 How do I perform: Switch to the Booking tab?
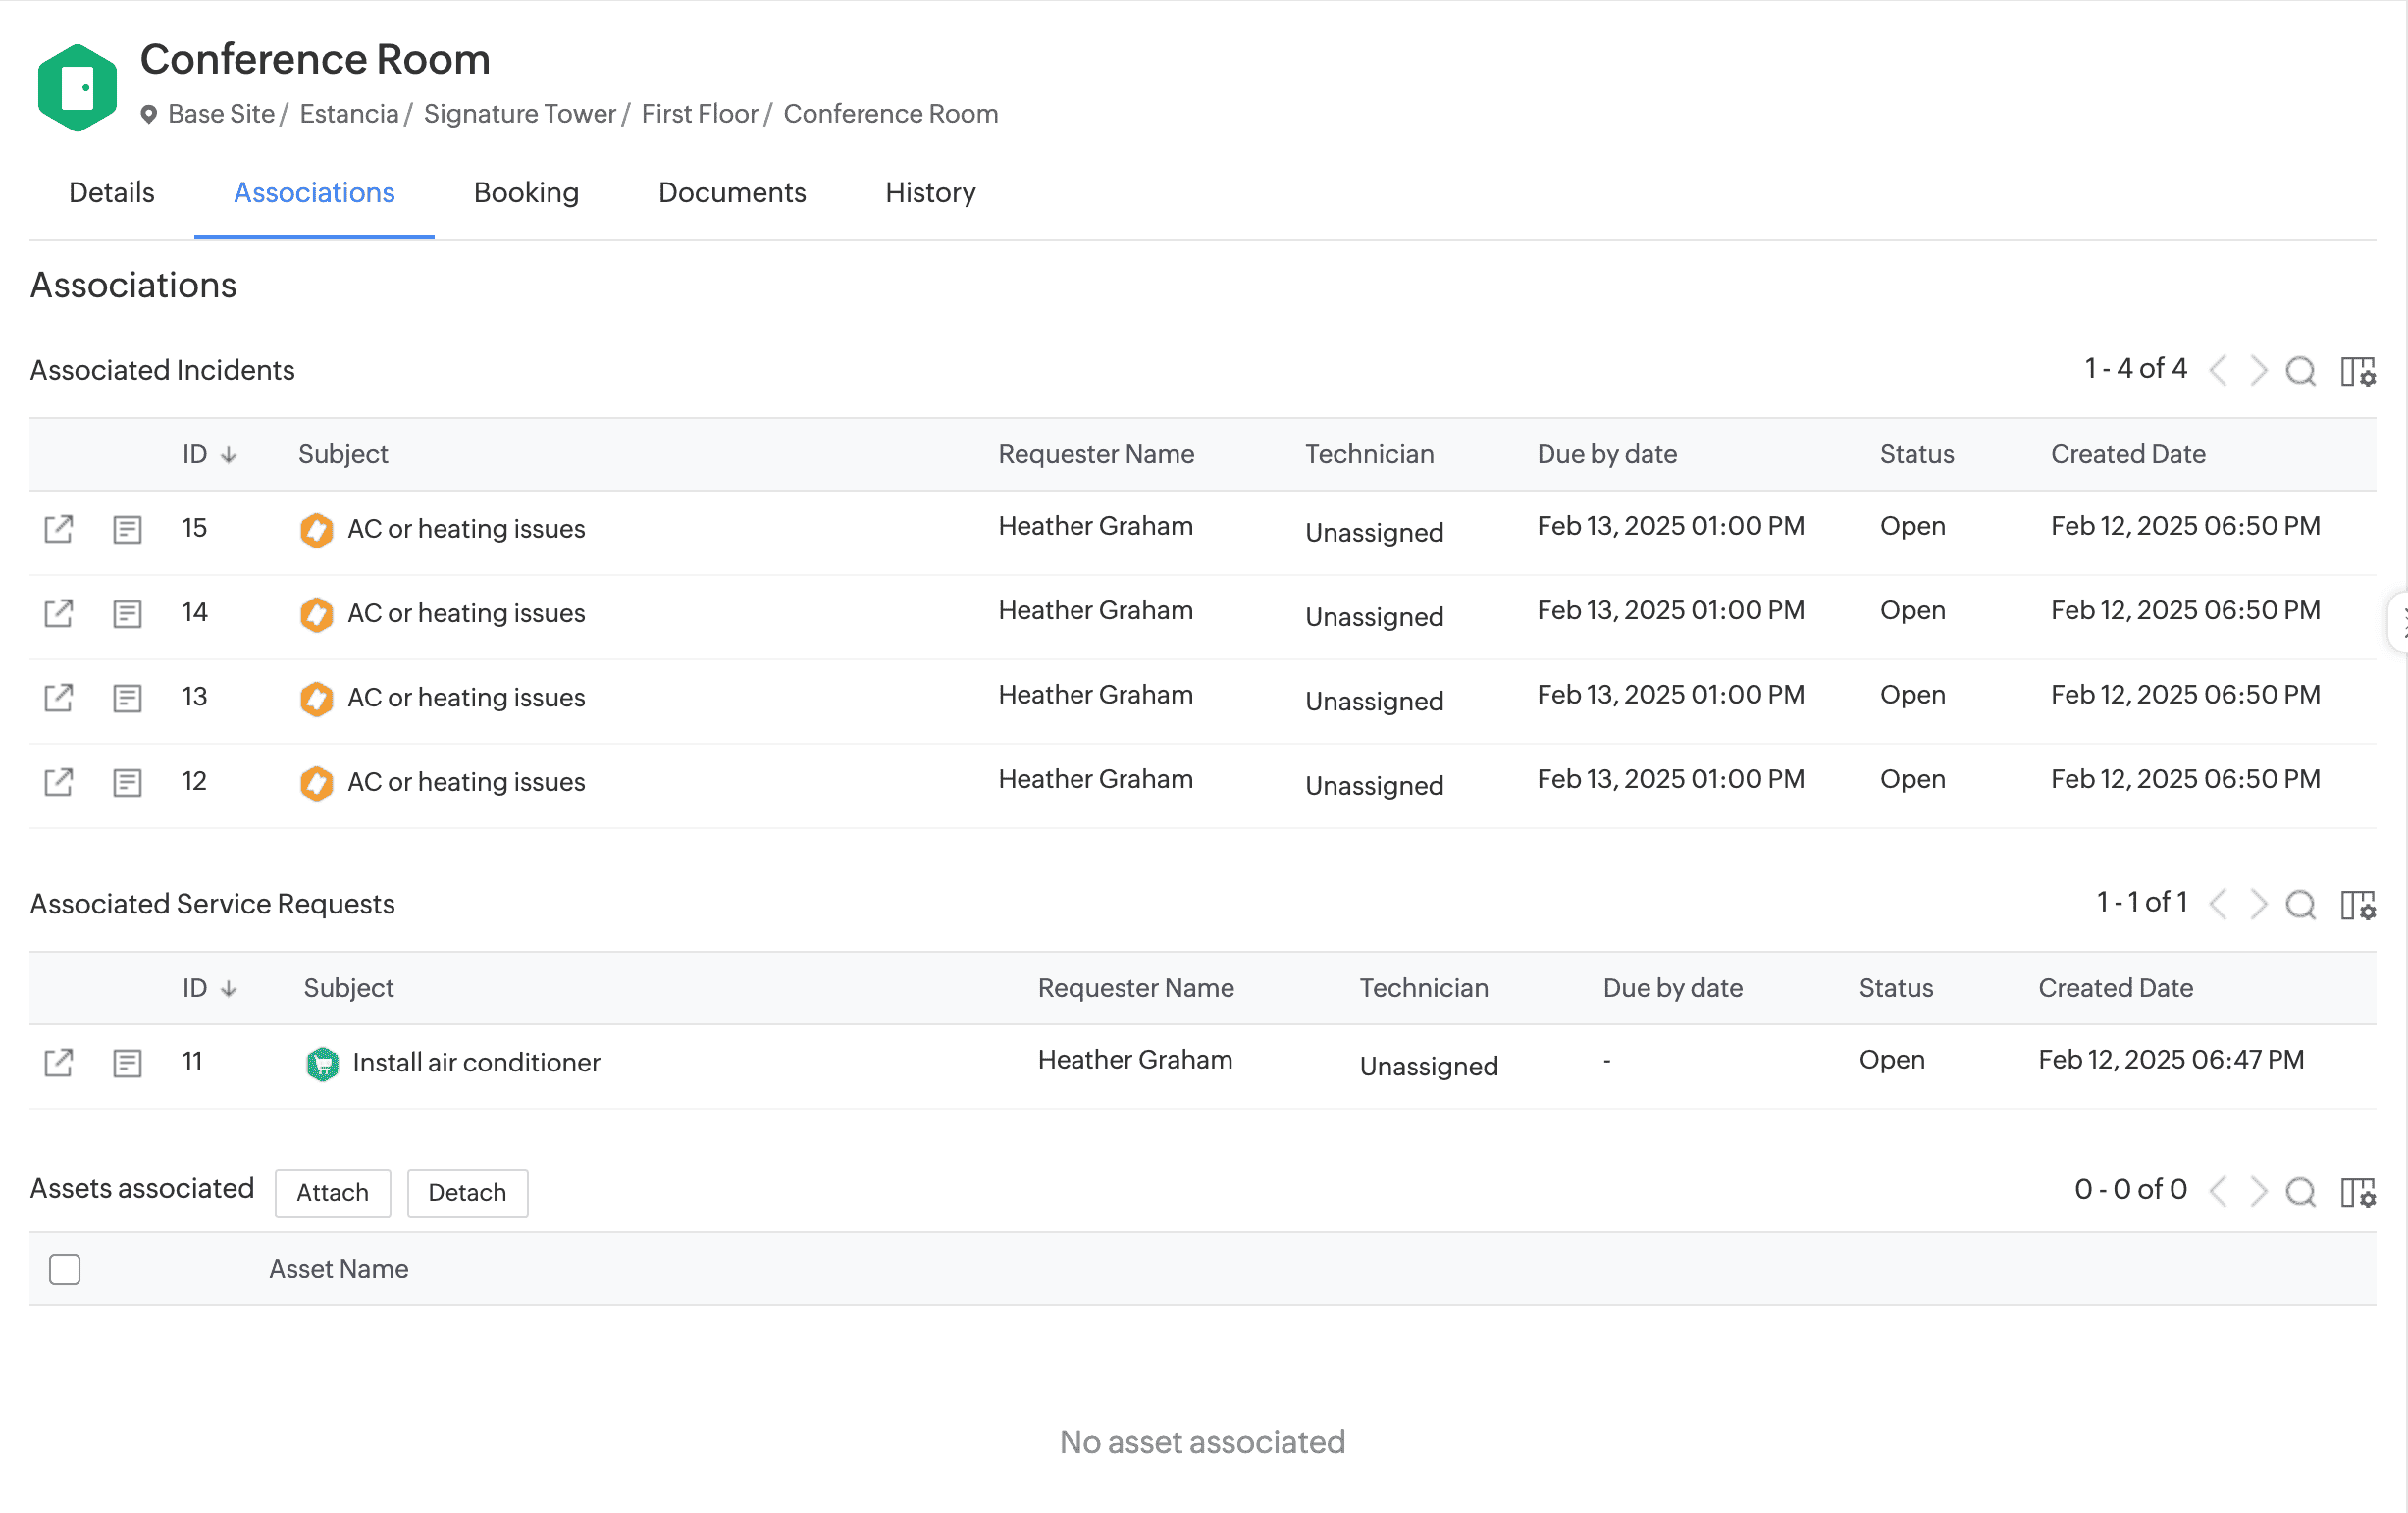click(526, 192)
